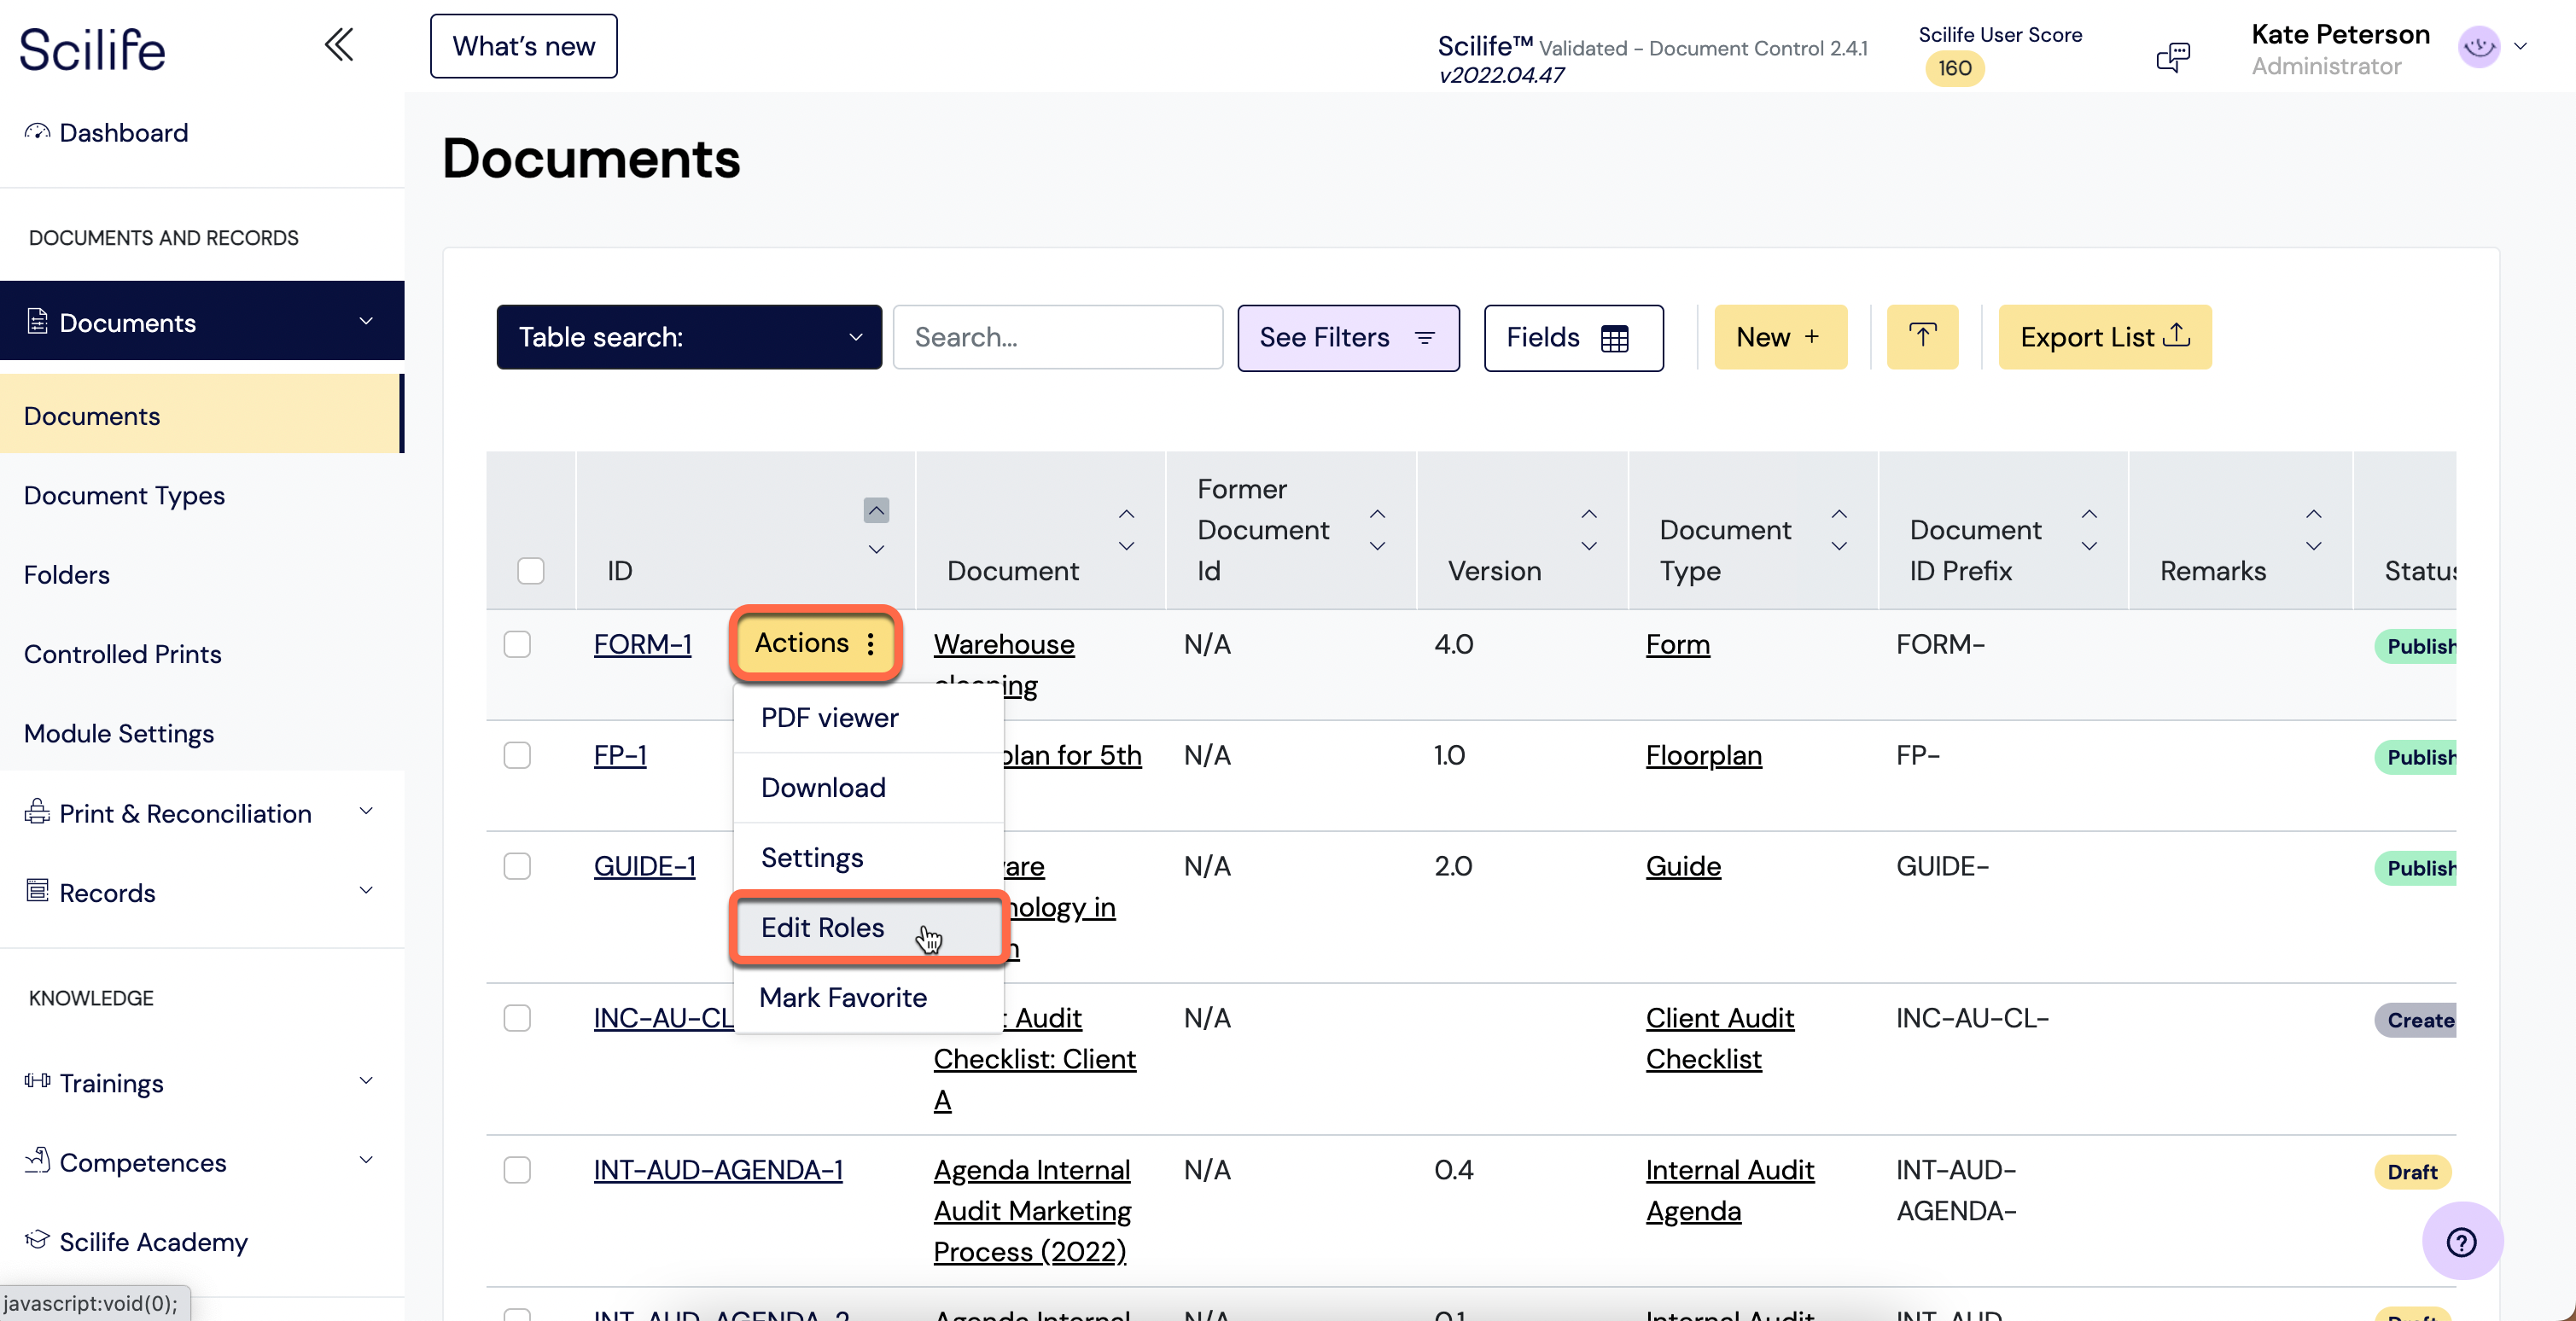Check the checkbox for FORM-1 row
This screenshot has height=1321, width=2576.
(518, 644)
